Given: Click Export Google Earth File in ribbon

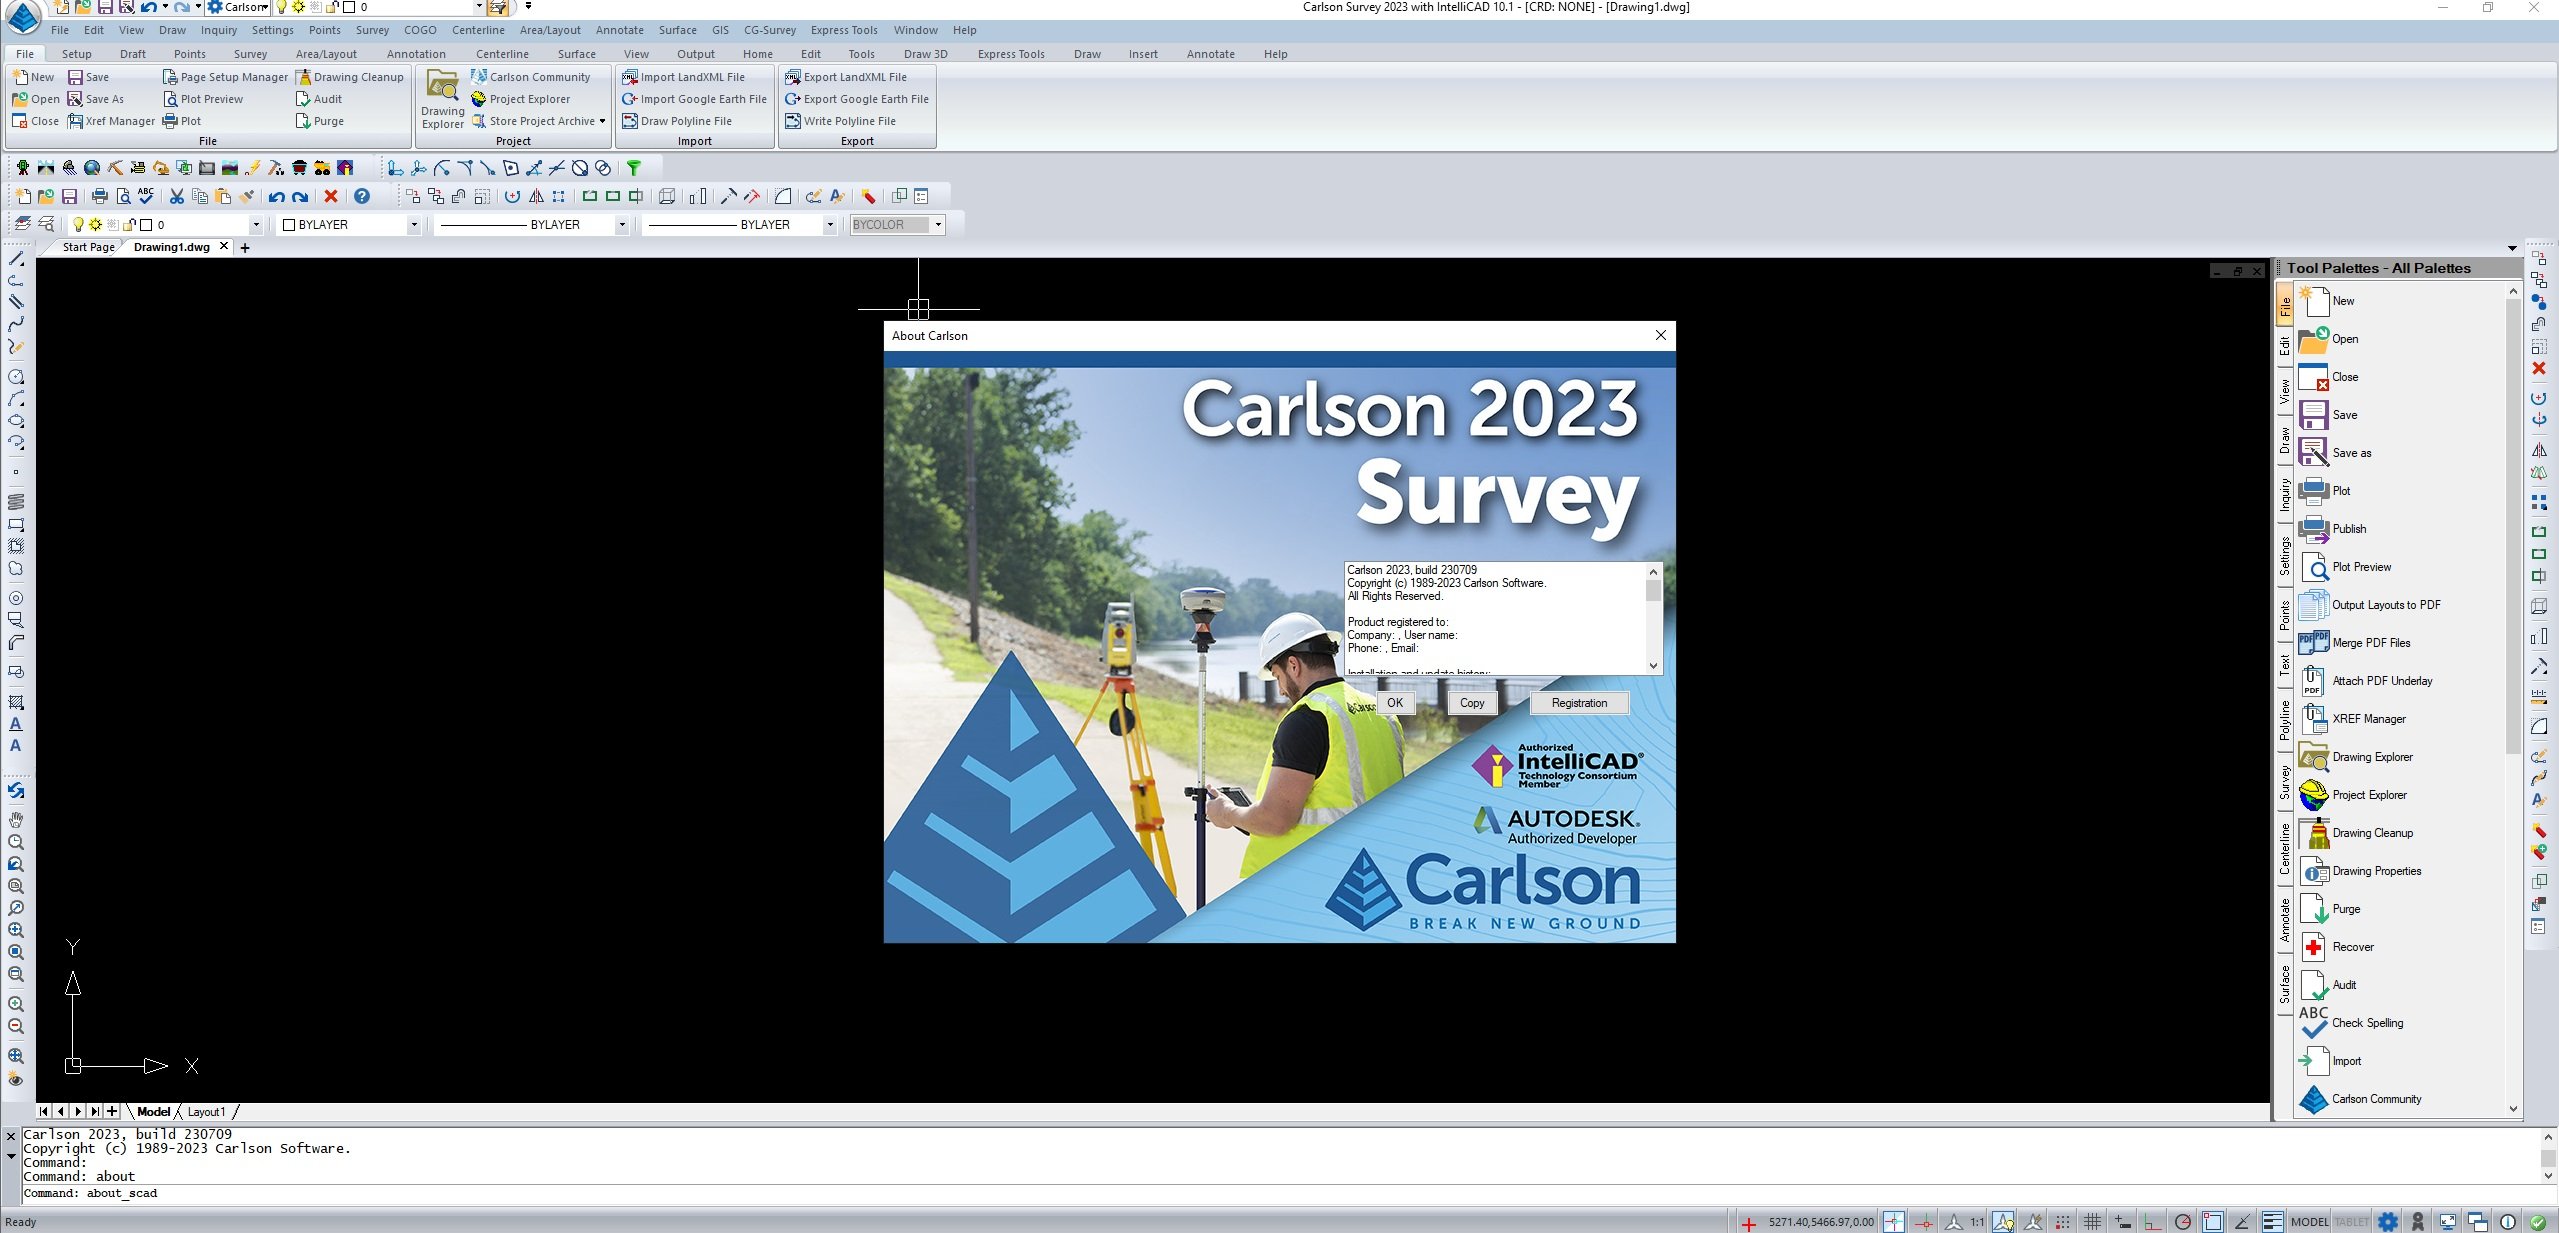Looking at the screenshot, I should (x=856, y=99).
